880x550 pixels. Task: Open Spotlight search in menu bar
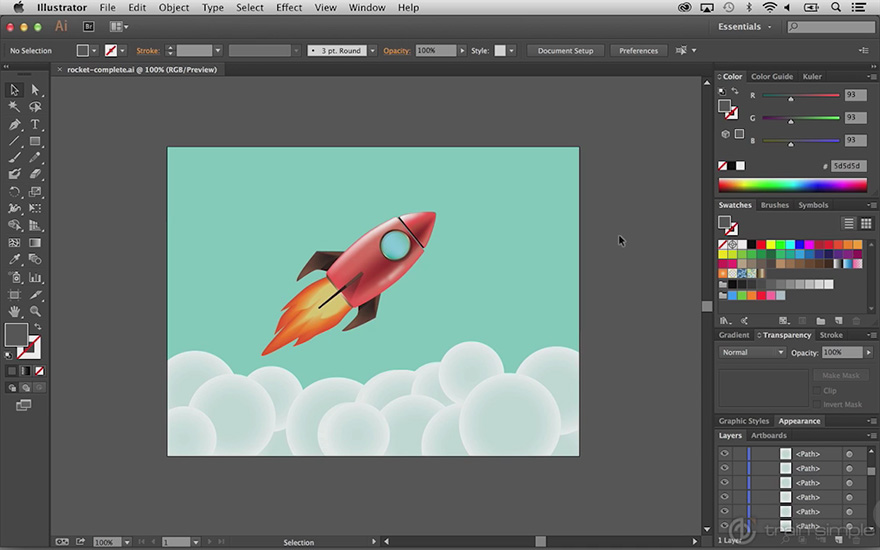[x=836, y=7]
